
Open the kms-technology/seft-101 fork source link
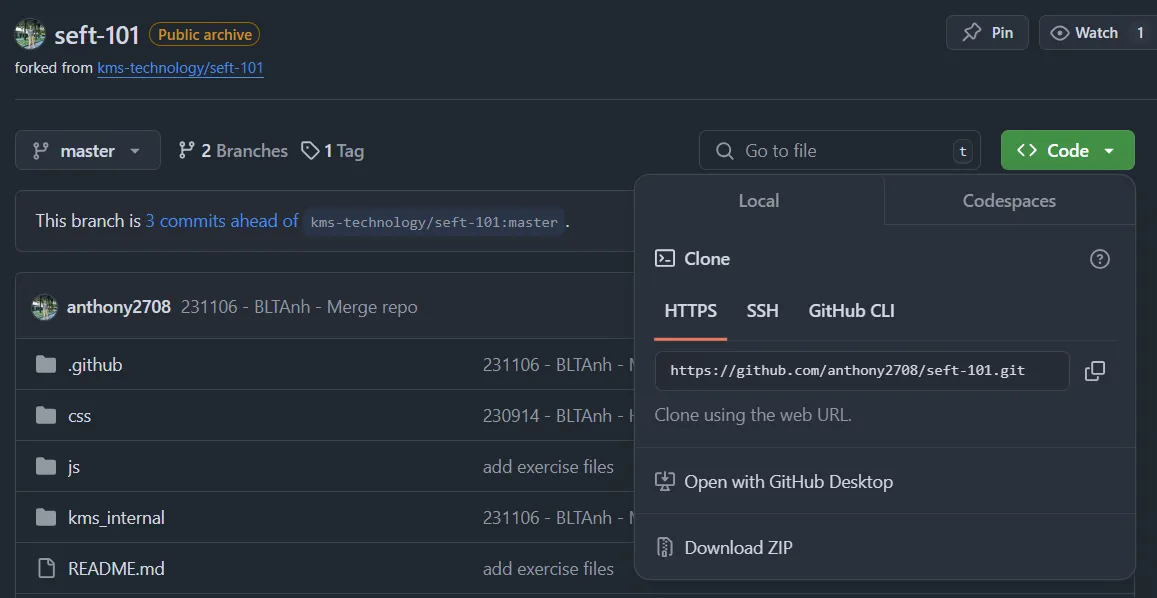(180, 69)
